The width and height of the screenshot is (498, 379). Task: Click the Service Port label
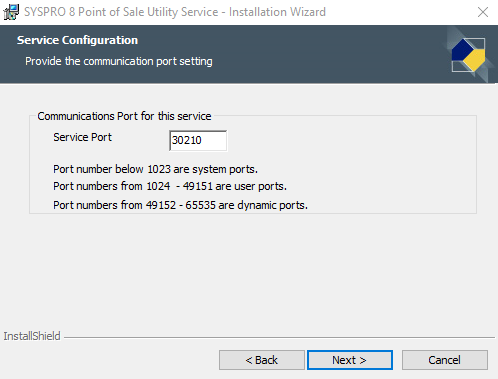click(x=82, y=137)
